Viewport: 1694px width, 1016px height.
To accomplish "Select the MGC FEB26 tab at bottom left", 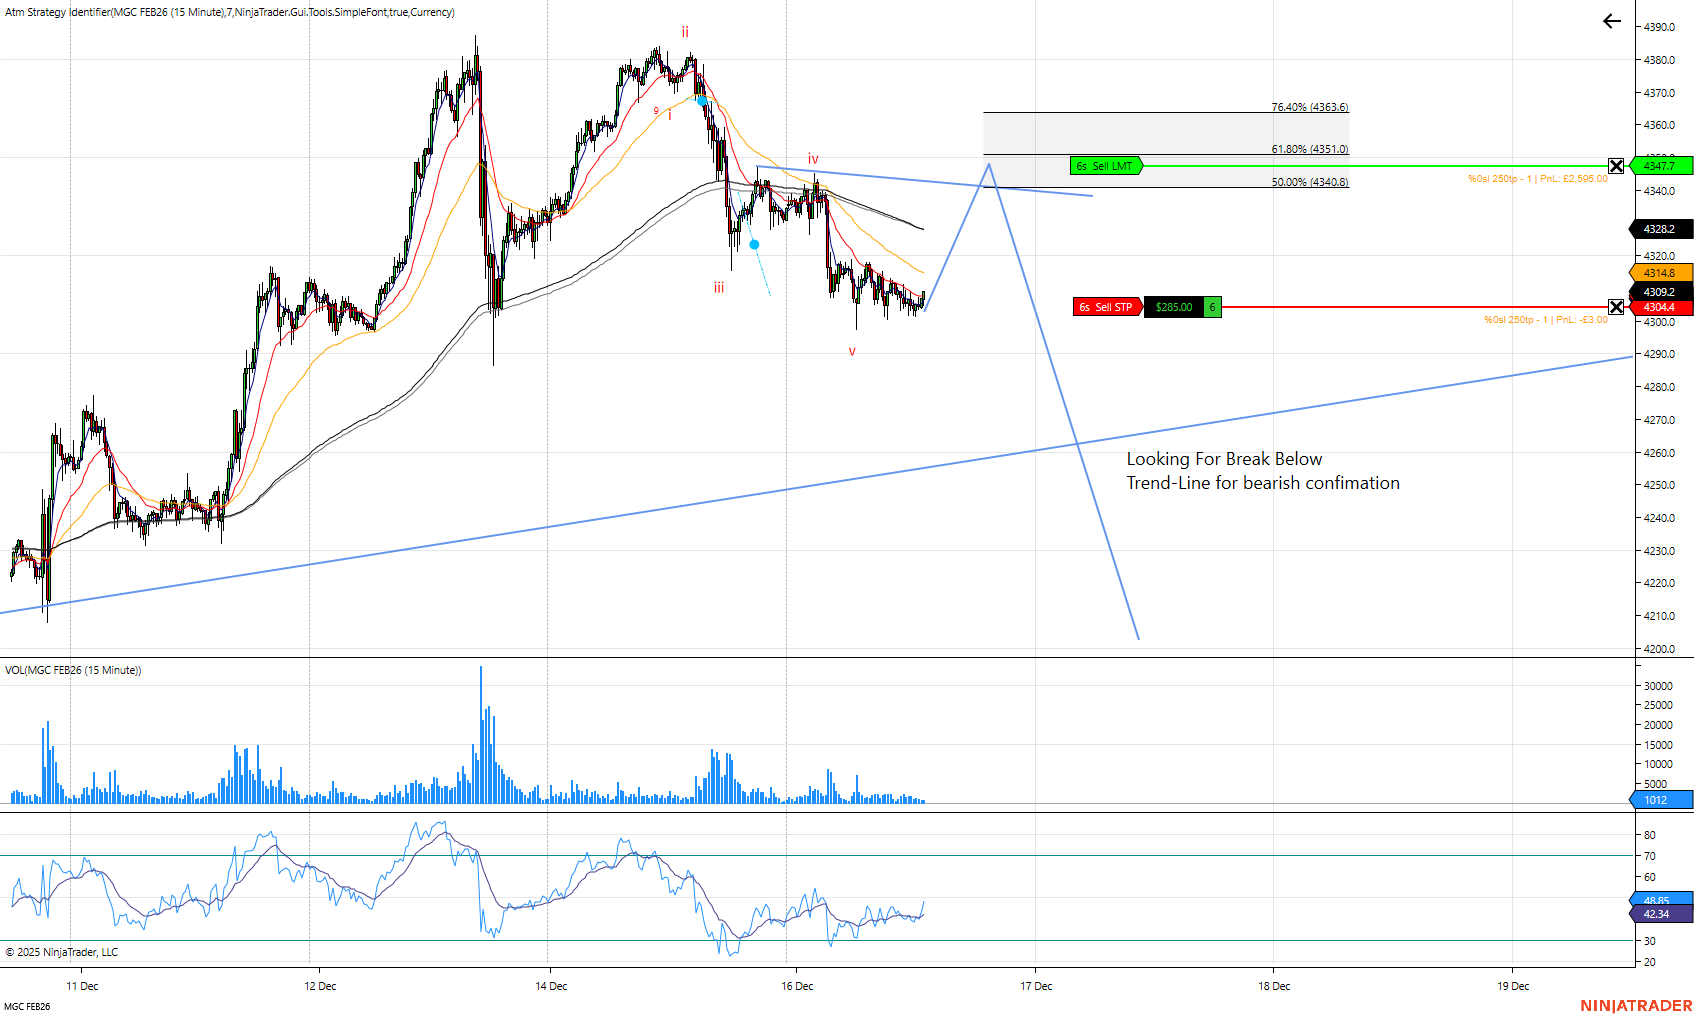I will [x=26, y=1004].
